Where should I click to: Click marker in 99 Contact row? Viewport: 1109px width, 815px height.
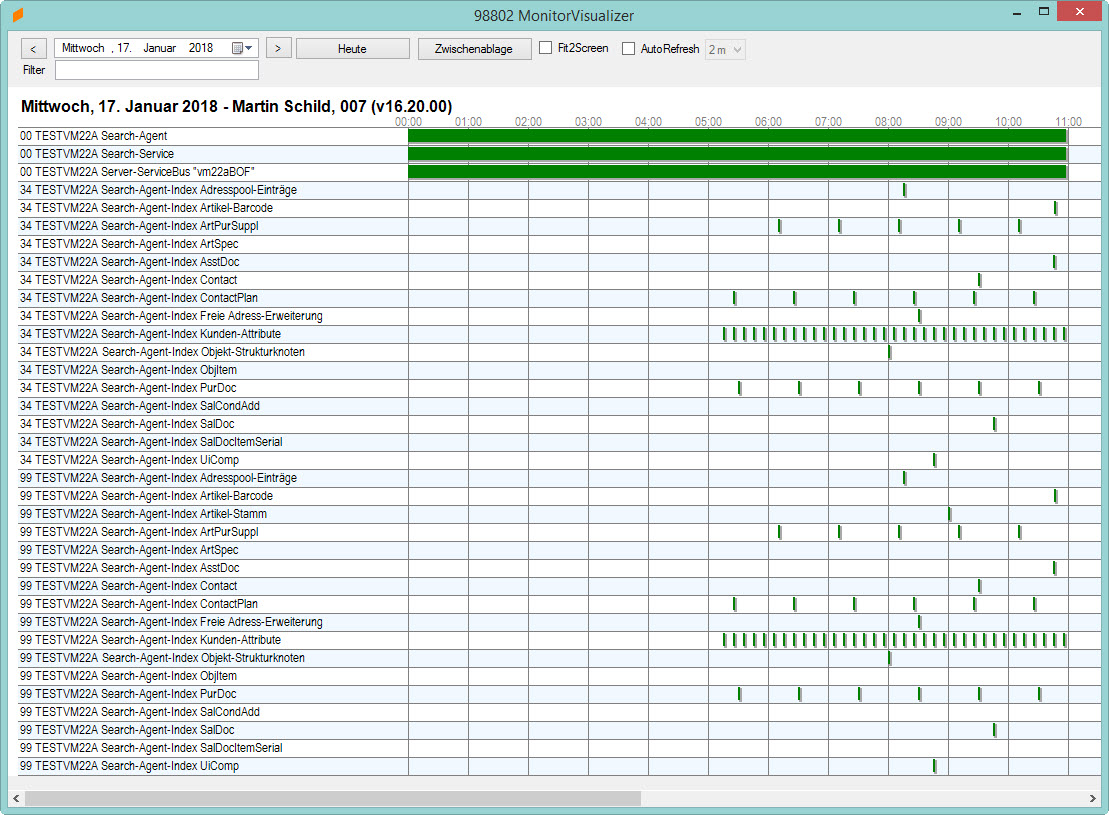980,586
